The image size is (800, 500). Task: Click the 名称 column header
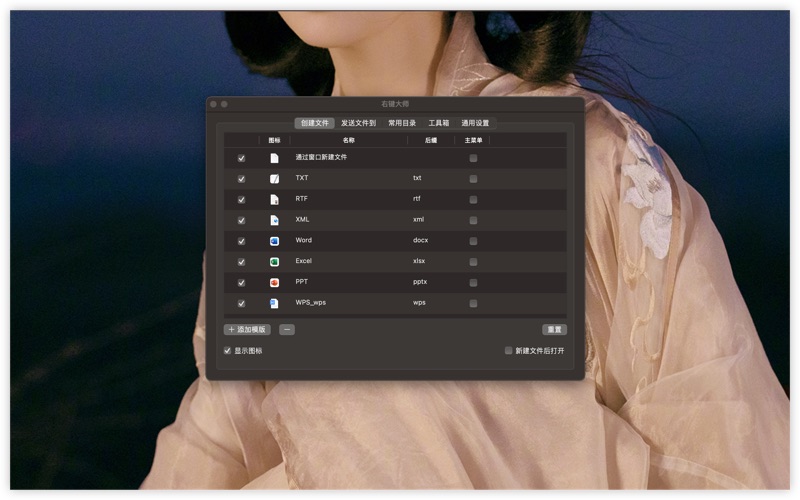(348, 140)
